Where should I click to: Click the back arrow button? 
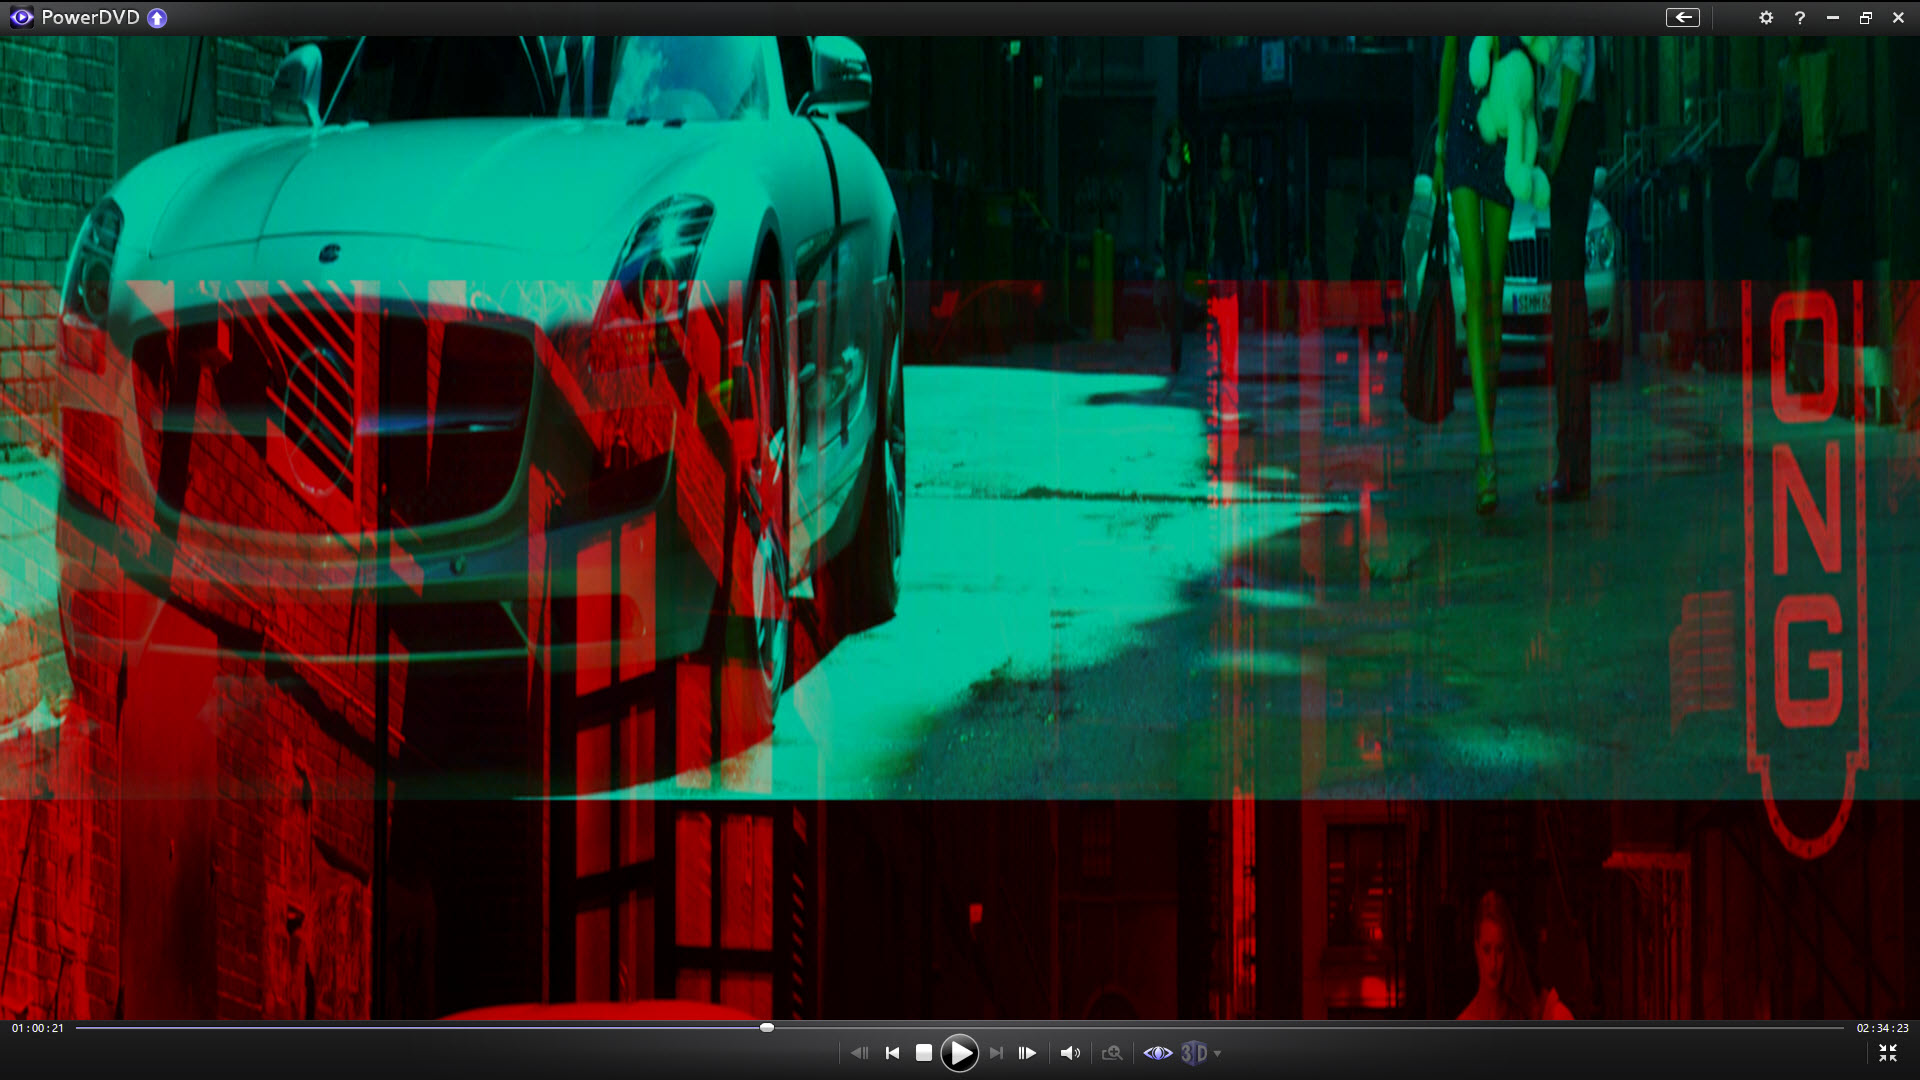[1683, 18]
